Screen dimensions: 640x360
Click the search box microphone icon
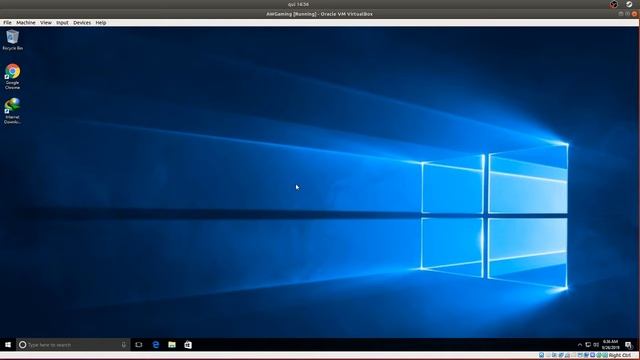pyautogui.click(x=124, y=345)
